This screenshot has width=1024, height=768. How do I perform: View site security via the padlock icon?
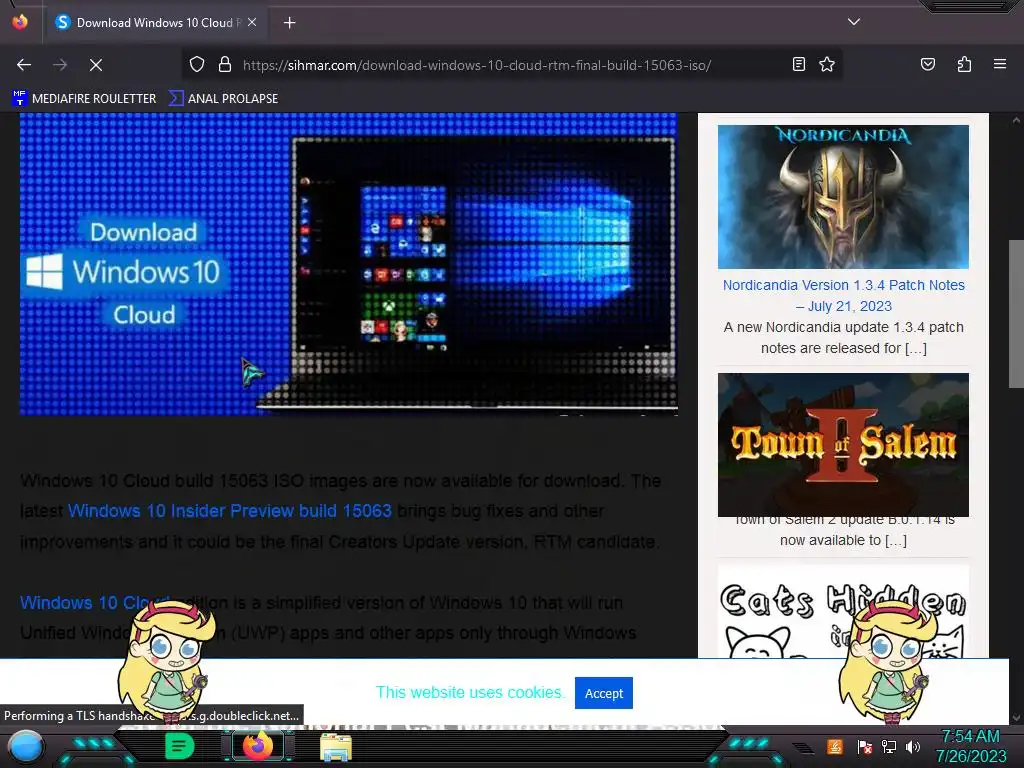[225, 65]
